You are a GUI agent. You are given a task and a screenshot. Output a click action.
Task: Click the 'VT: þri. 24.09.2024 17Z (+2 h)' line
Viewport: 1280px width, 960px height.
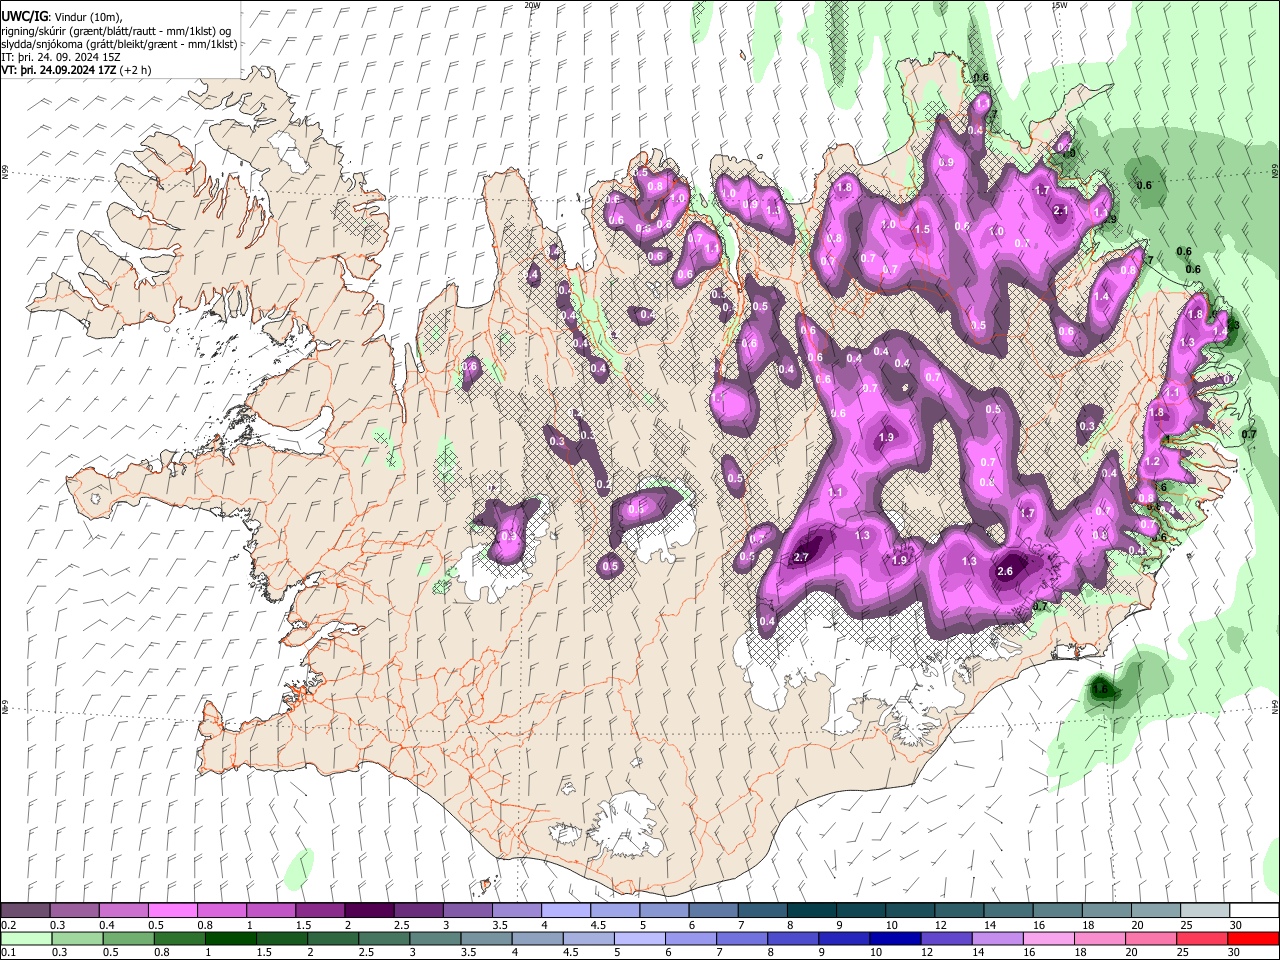coord(77,70)
